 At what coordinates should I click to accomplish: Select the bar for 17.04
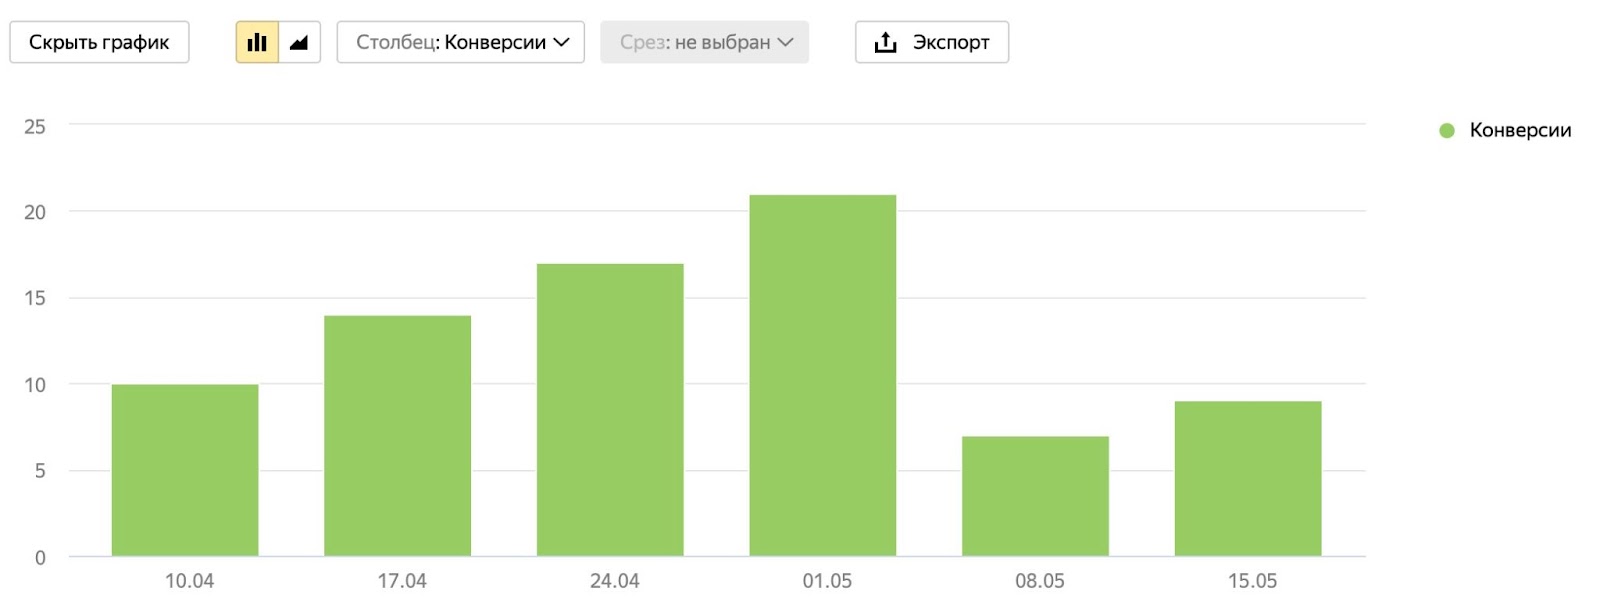click(x=398, y=436)
